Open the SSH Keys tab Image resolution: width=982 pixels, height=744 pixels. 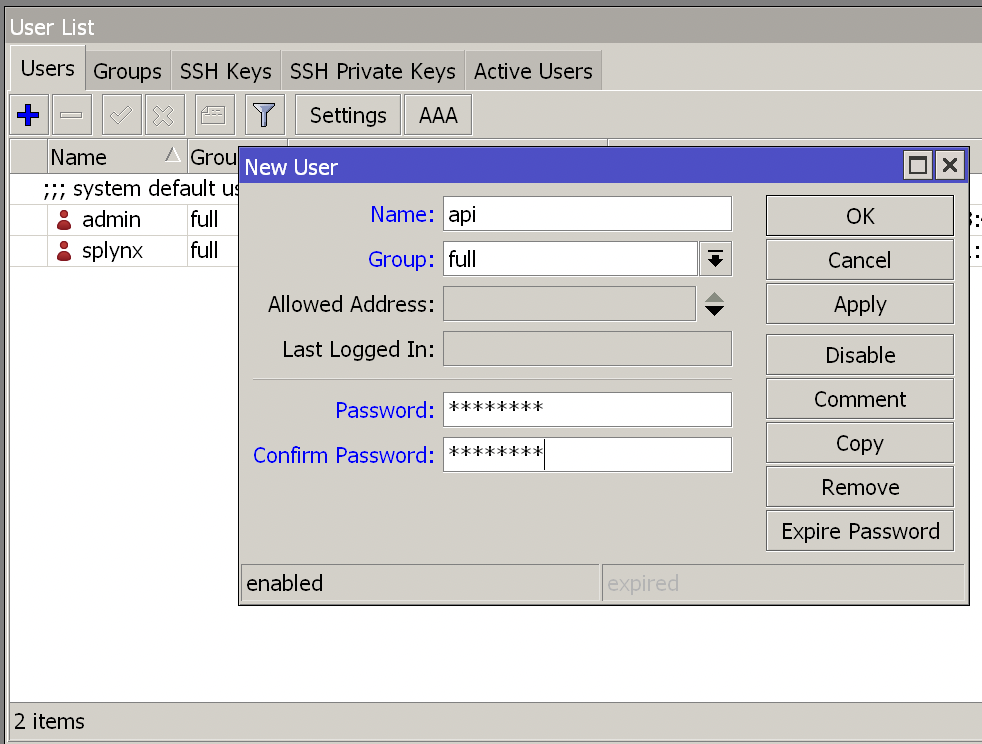pos(225,71)
